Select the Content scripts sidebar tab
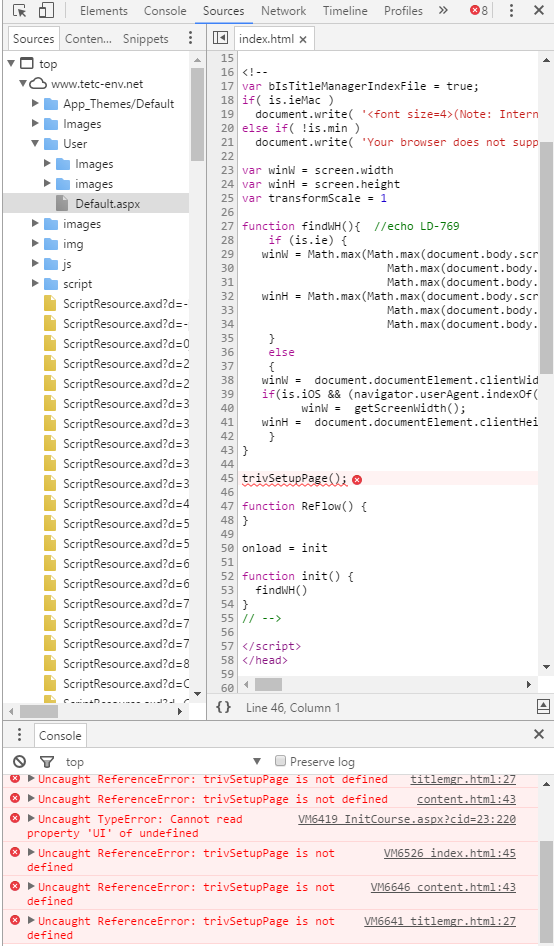554x946 pixels. click(89, 39)
